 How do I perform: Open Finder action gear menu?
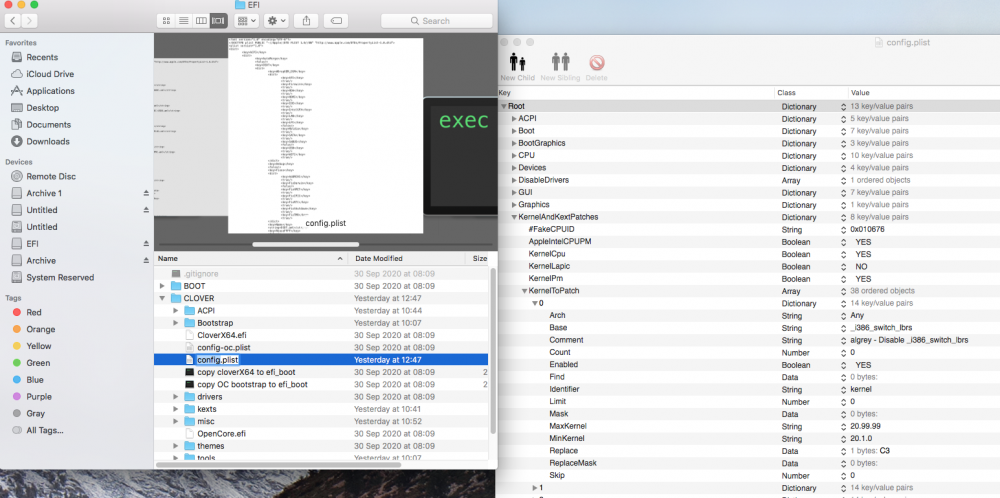click(276, 21)
